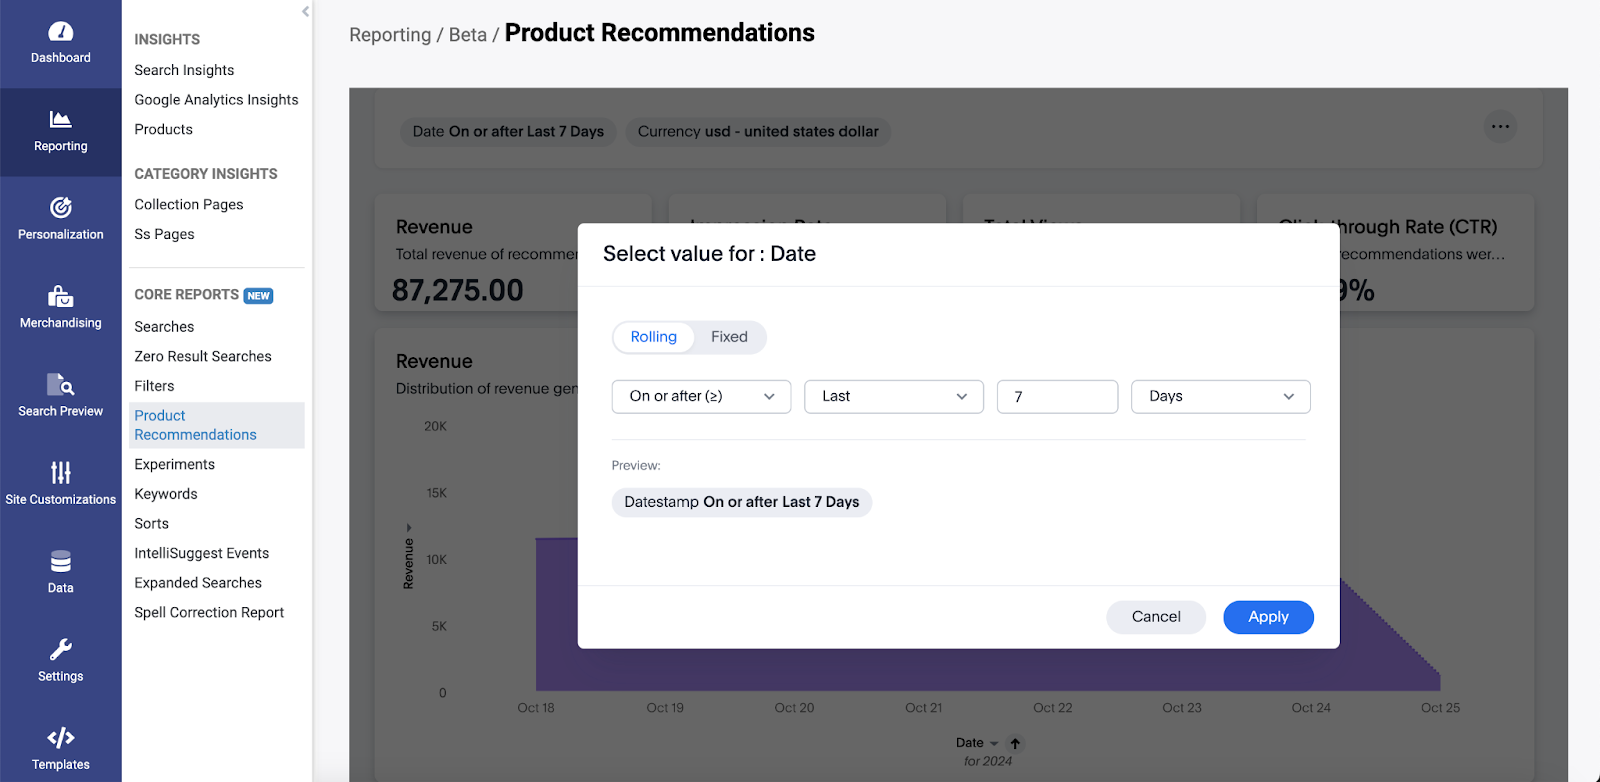Image resolution: width=1600 pixels, height=782 pixels.
Task: Click the number of days input field
Action: pos(1057,397)
